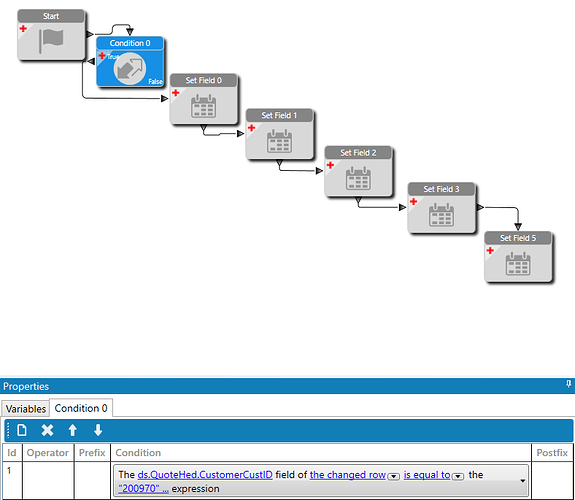Viewport: 575px width, 500px height.
Task: Select the Set Field 3 node icon
Action: (442, 215)
